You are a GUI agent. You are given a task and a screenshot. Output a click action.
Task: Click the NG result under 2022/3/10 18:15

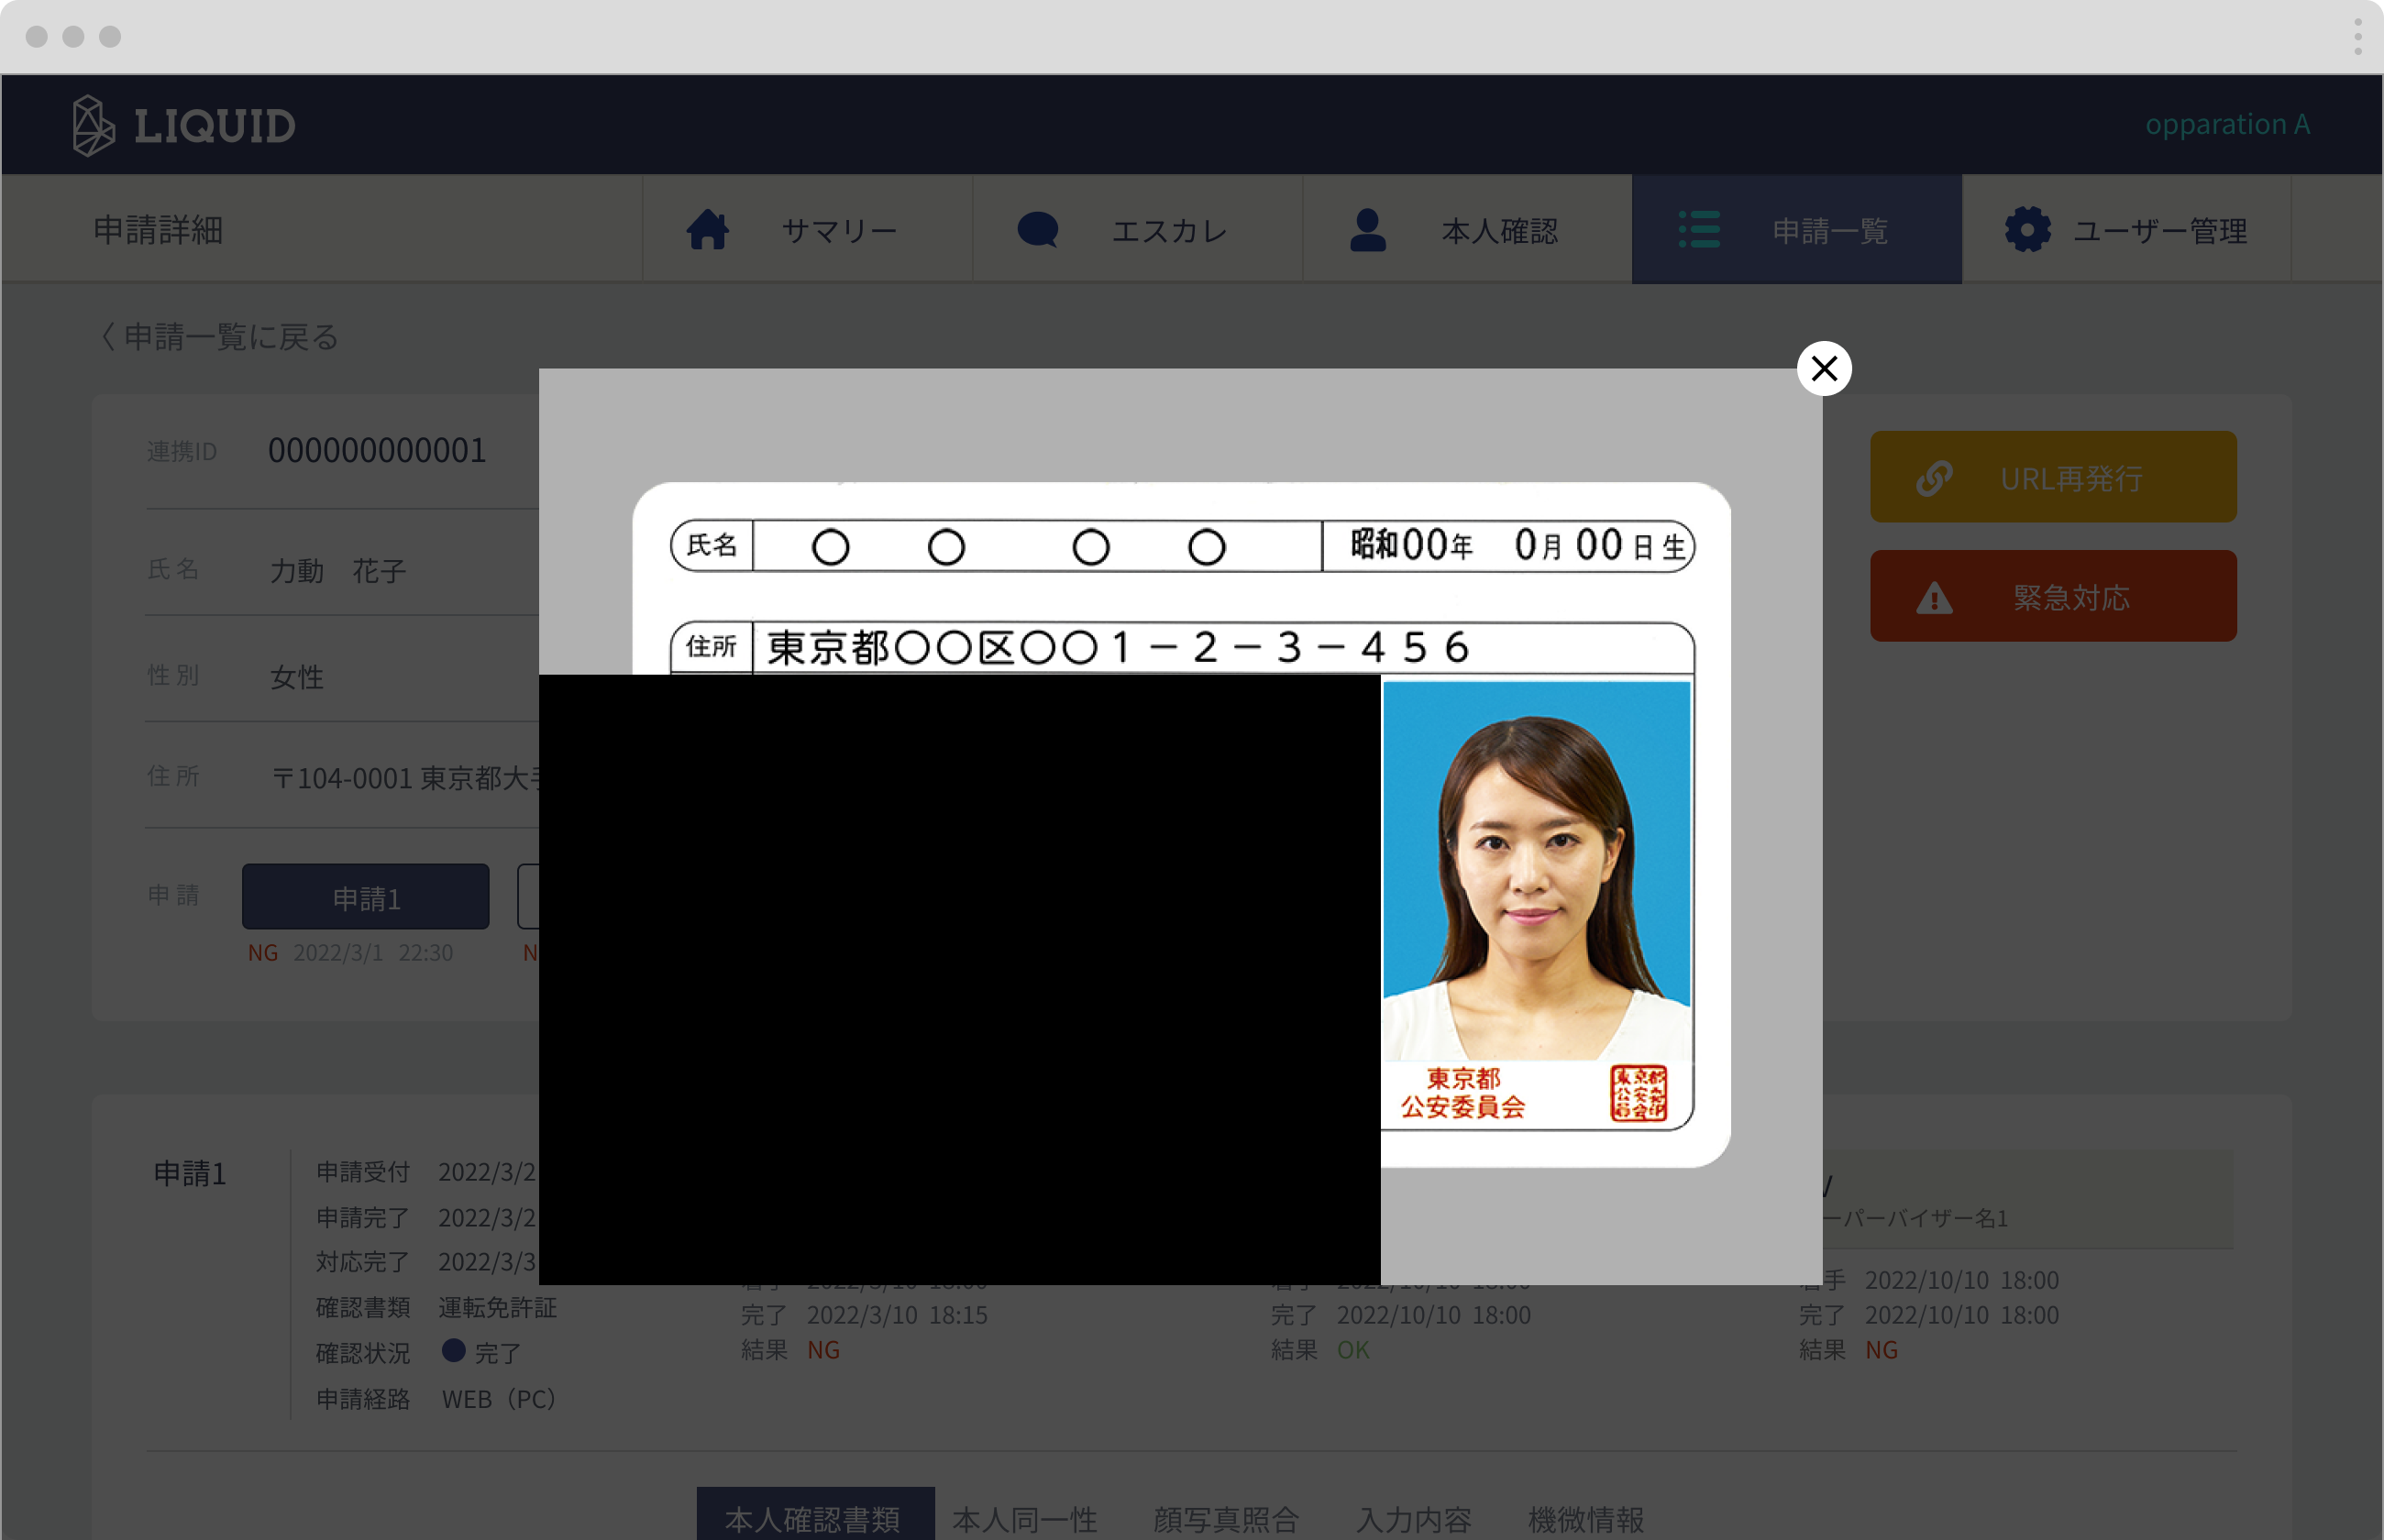point(823,1350)
